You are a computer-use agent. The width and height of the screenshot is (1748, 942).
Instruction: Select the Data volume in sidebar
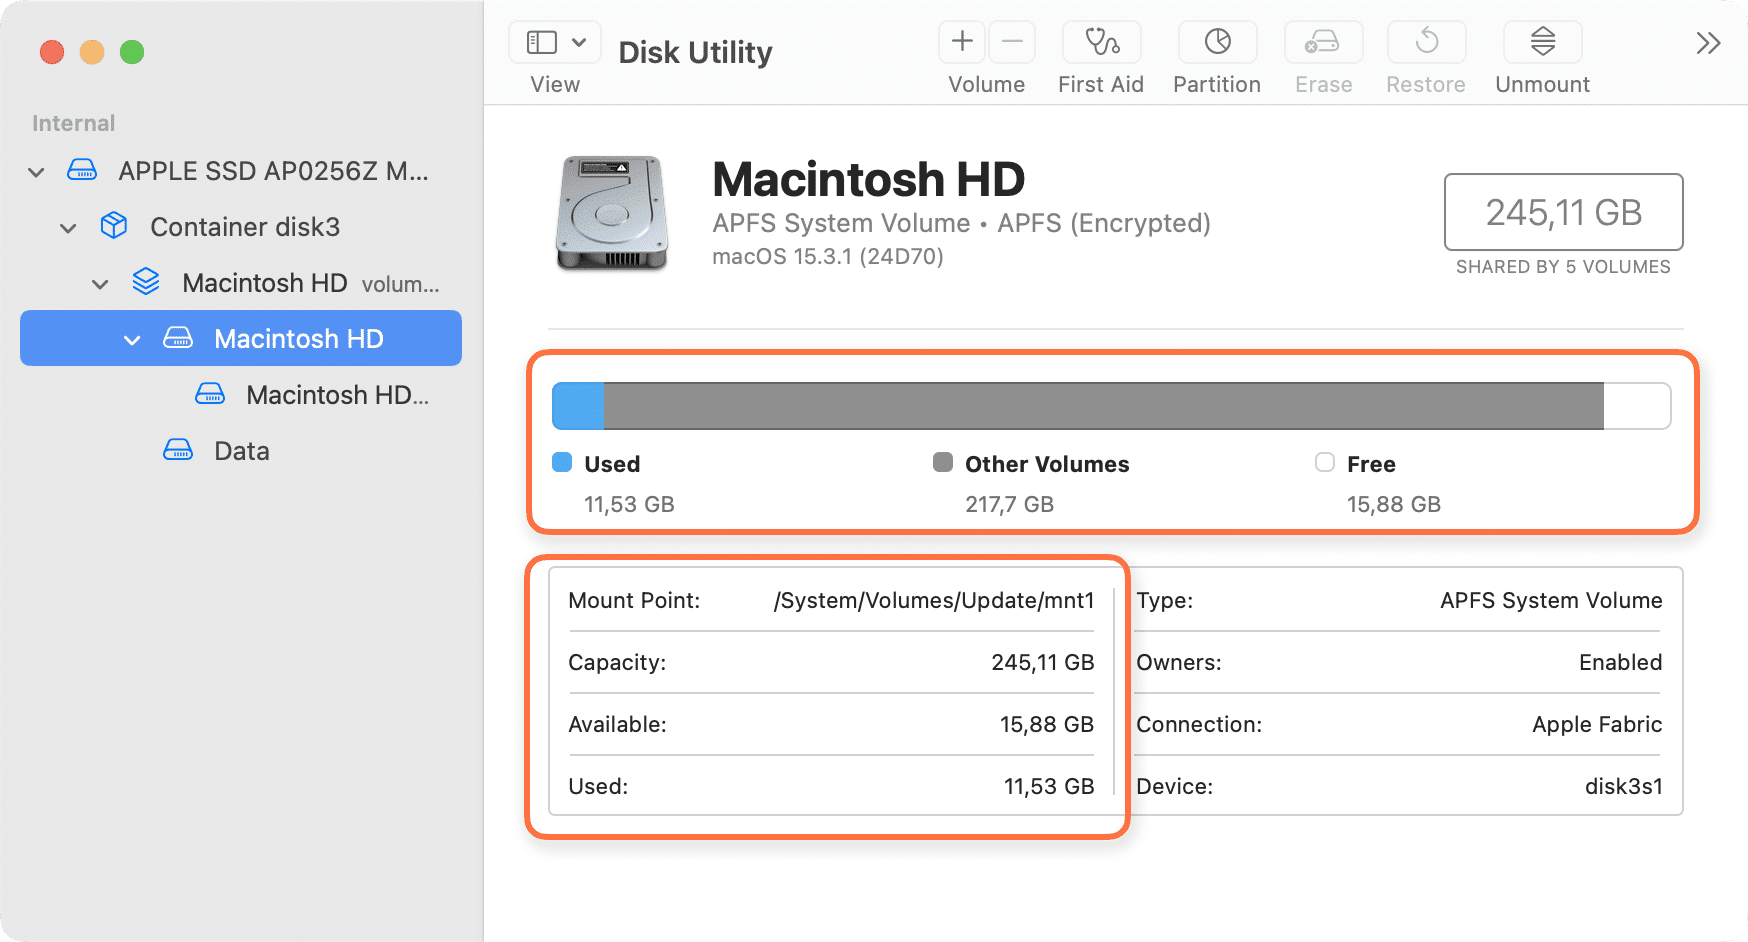point(240,450)
